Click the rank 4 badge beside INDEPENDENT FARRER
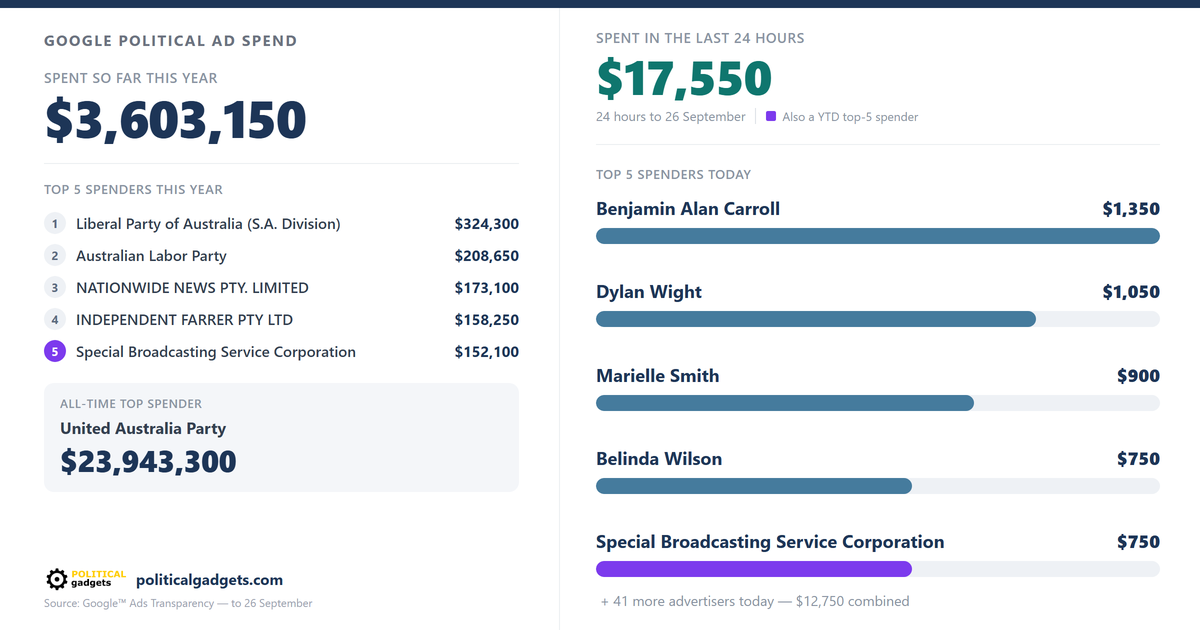Image resolution: width=1200 pixels, height=630 pixels. (x=55, y=320)
